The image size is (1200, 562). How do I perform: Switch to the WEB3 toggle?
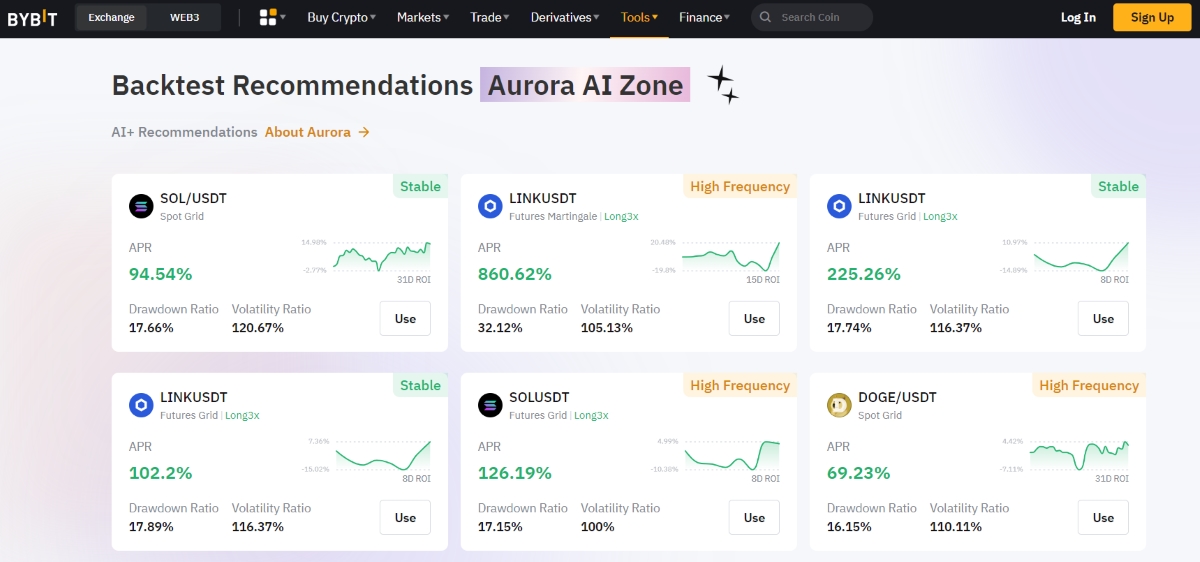pyautogui.click(x=184, y=17)
